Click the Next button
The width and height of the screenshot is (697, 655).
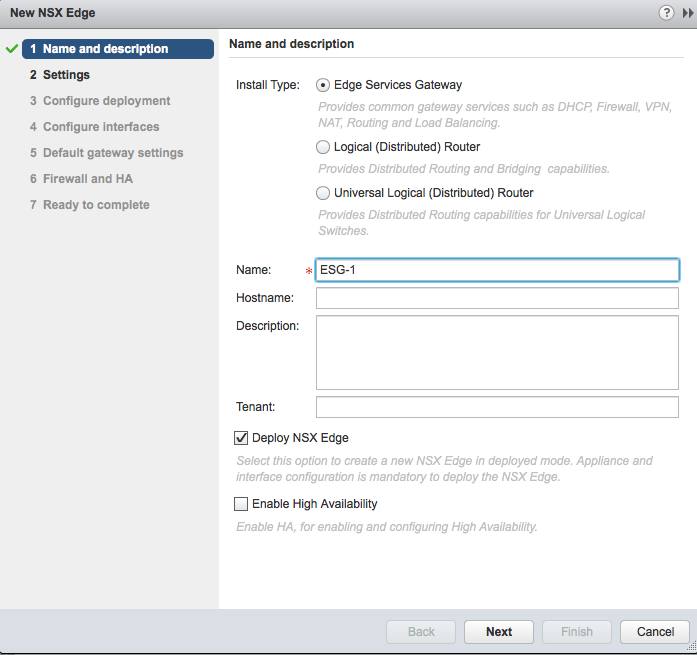click(499, 632)
